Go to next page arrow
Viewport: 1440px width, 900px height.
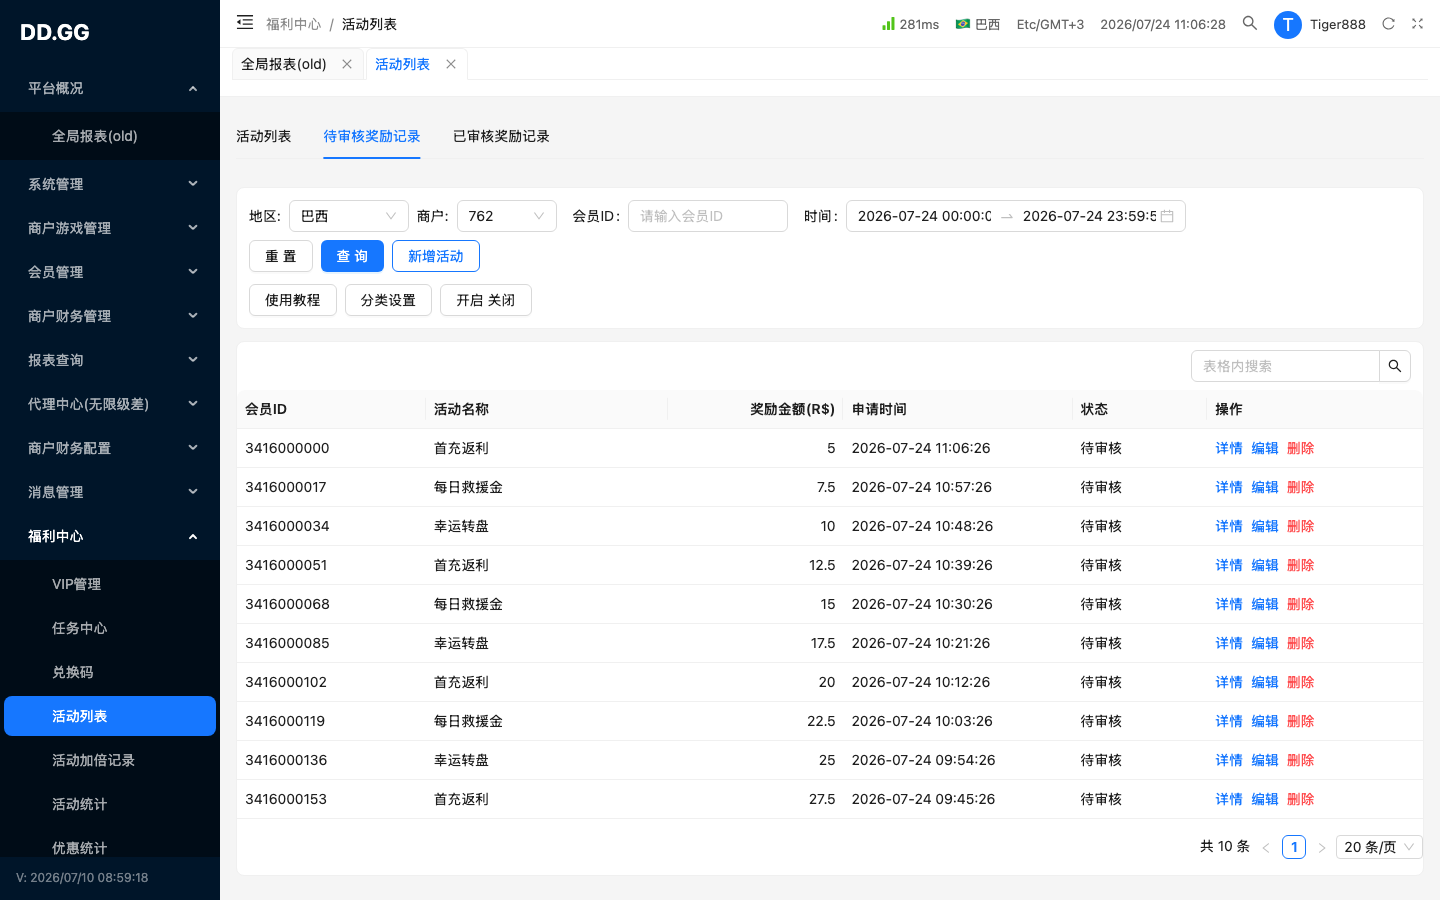click(x=1322, y=847)
